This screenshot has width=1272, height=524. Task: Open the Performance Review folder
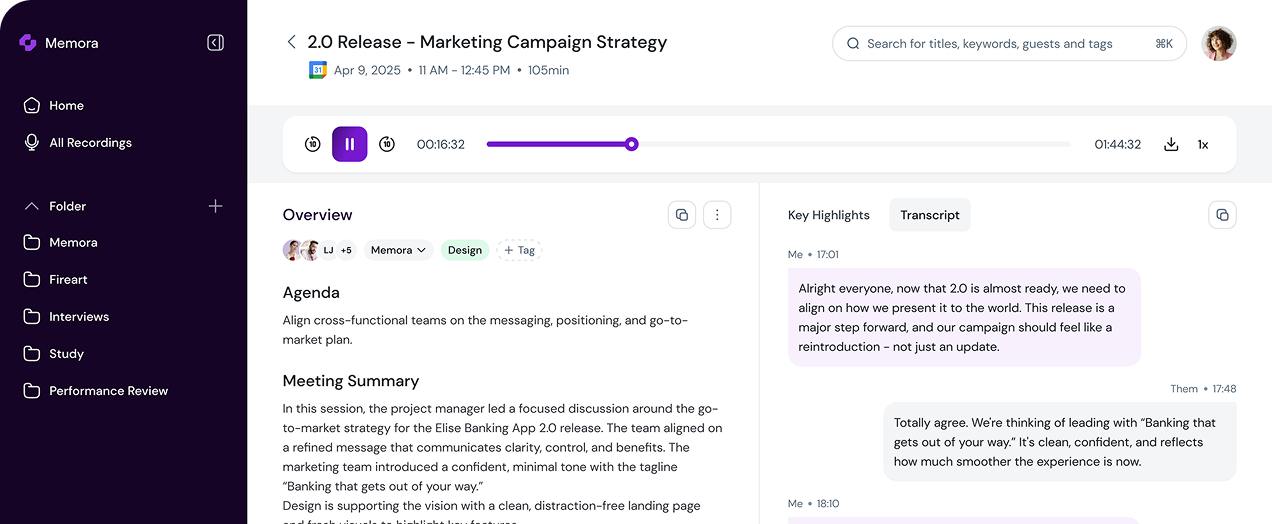[108, 391]
